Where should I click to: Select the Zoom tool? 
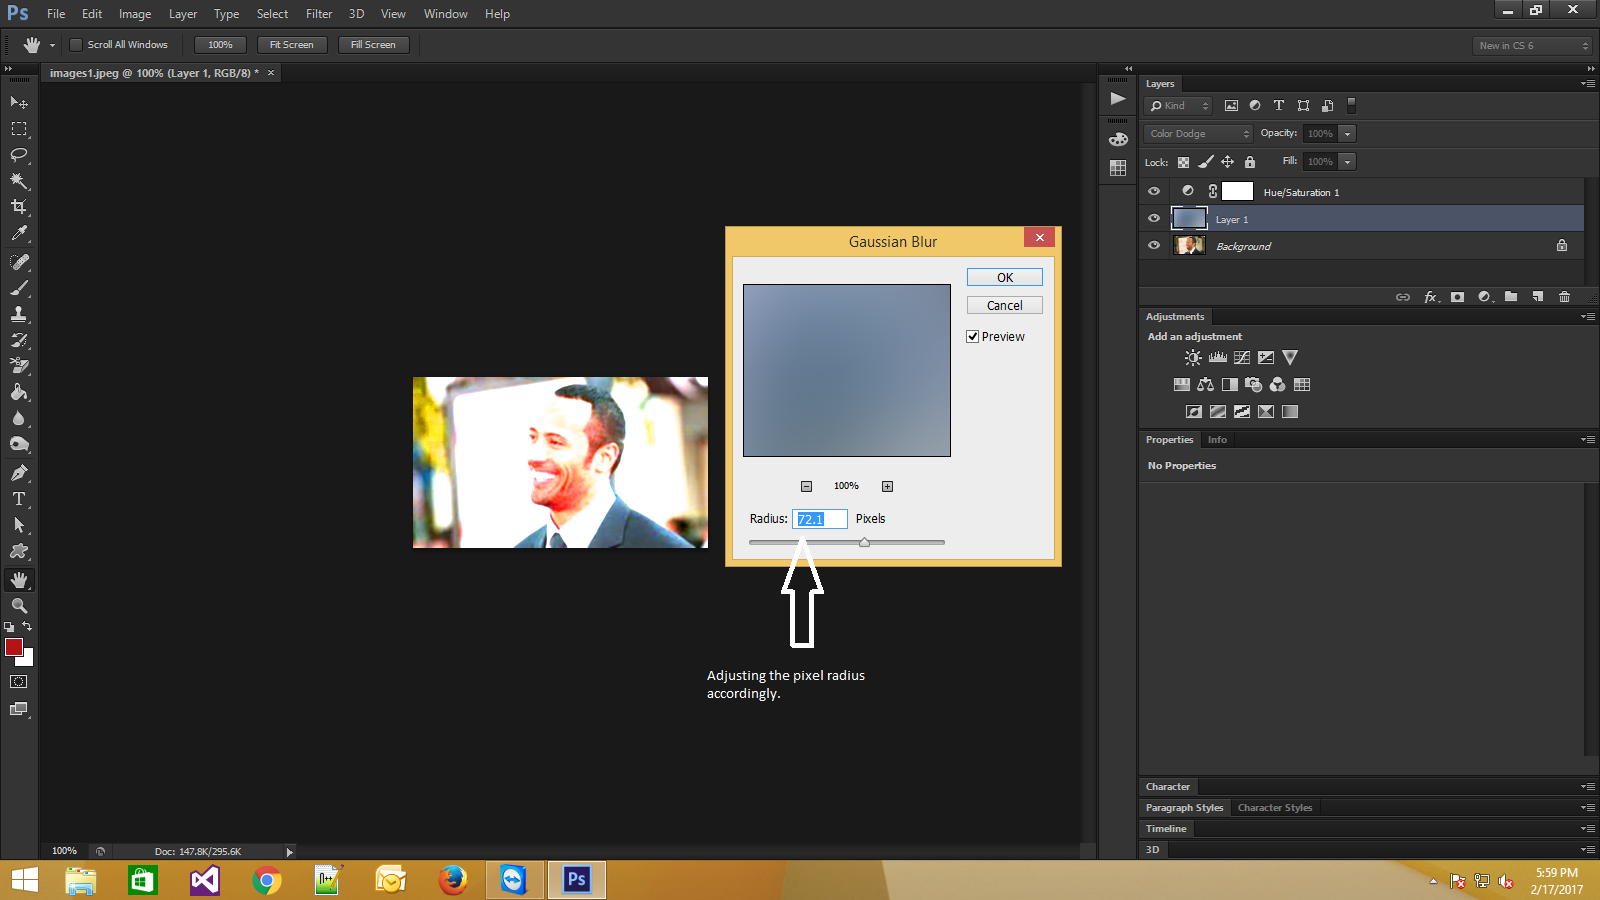(x=19, y=605)
